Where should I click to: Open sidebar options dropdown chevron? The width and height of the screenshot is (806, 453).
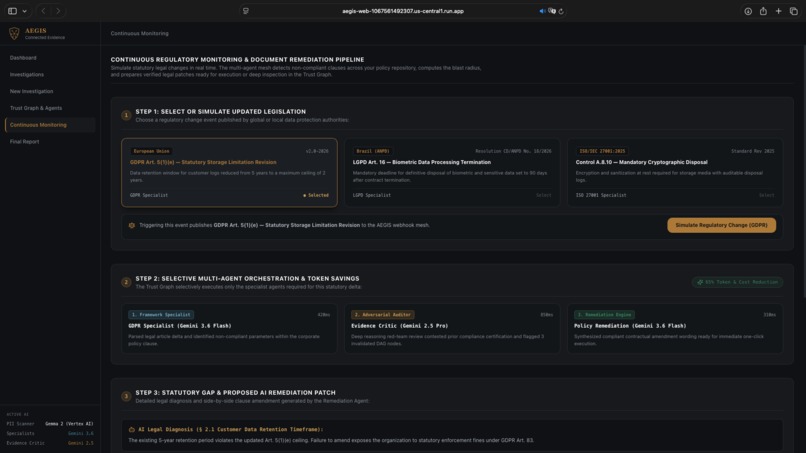tap(24, 11)
